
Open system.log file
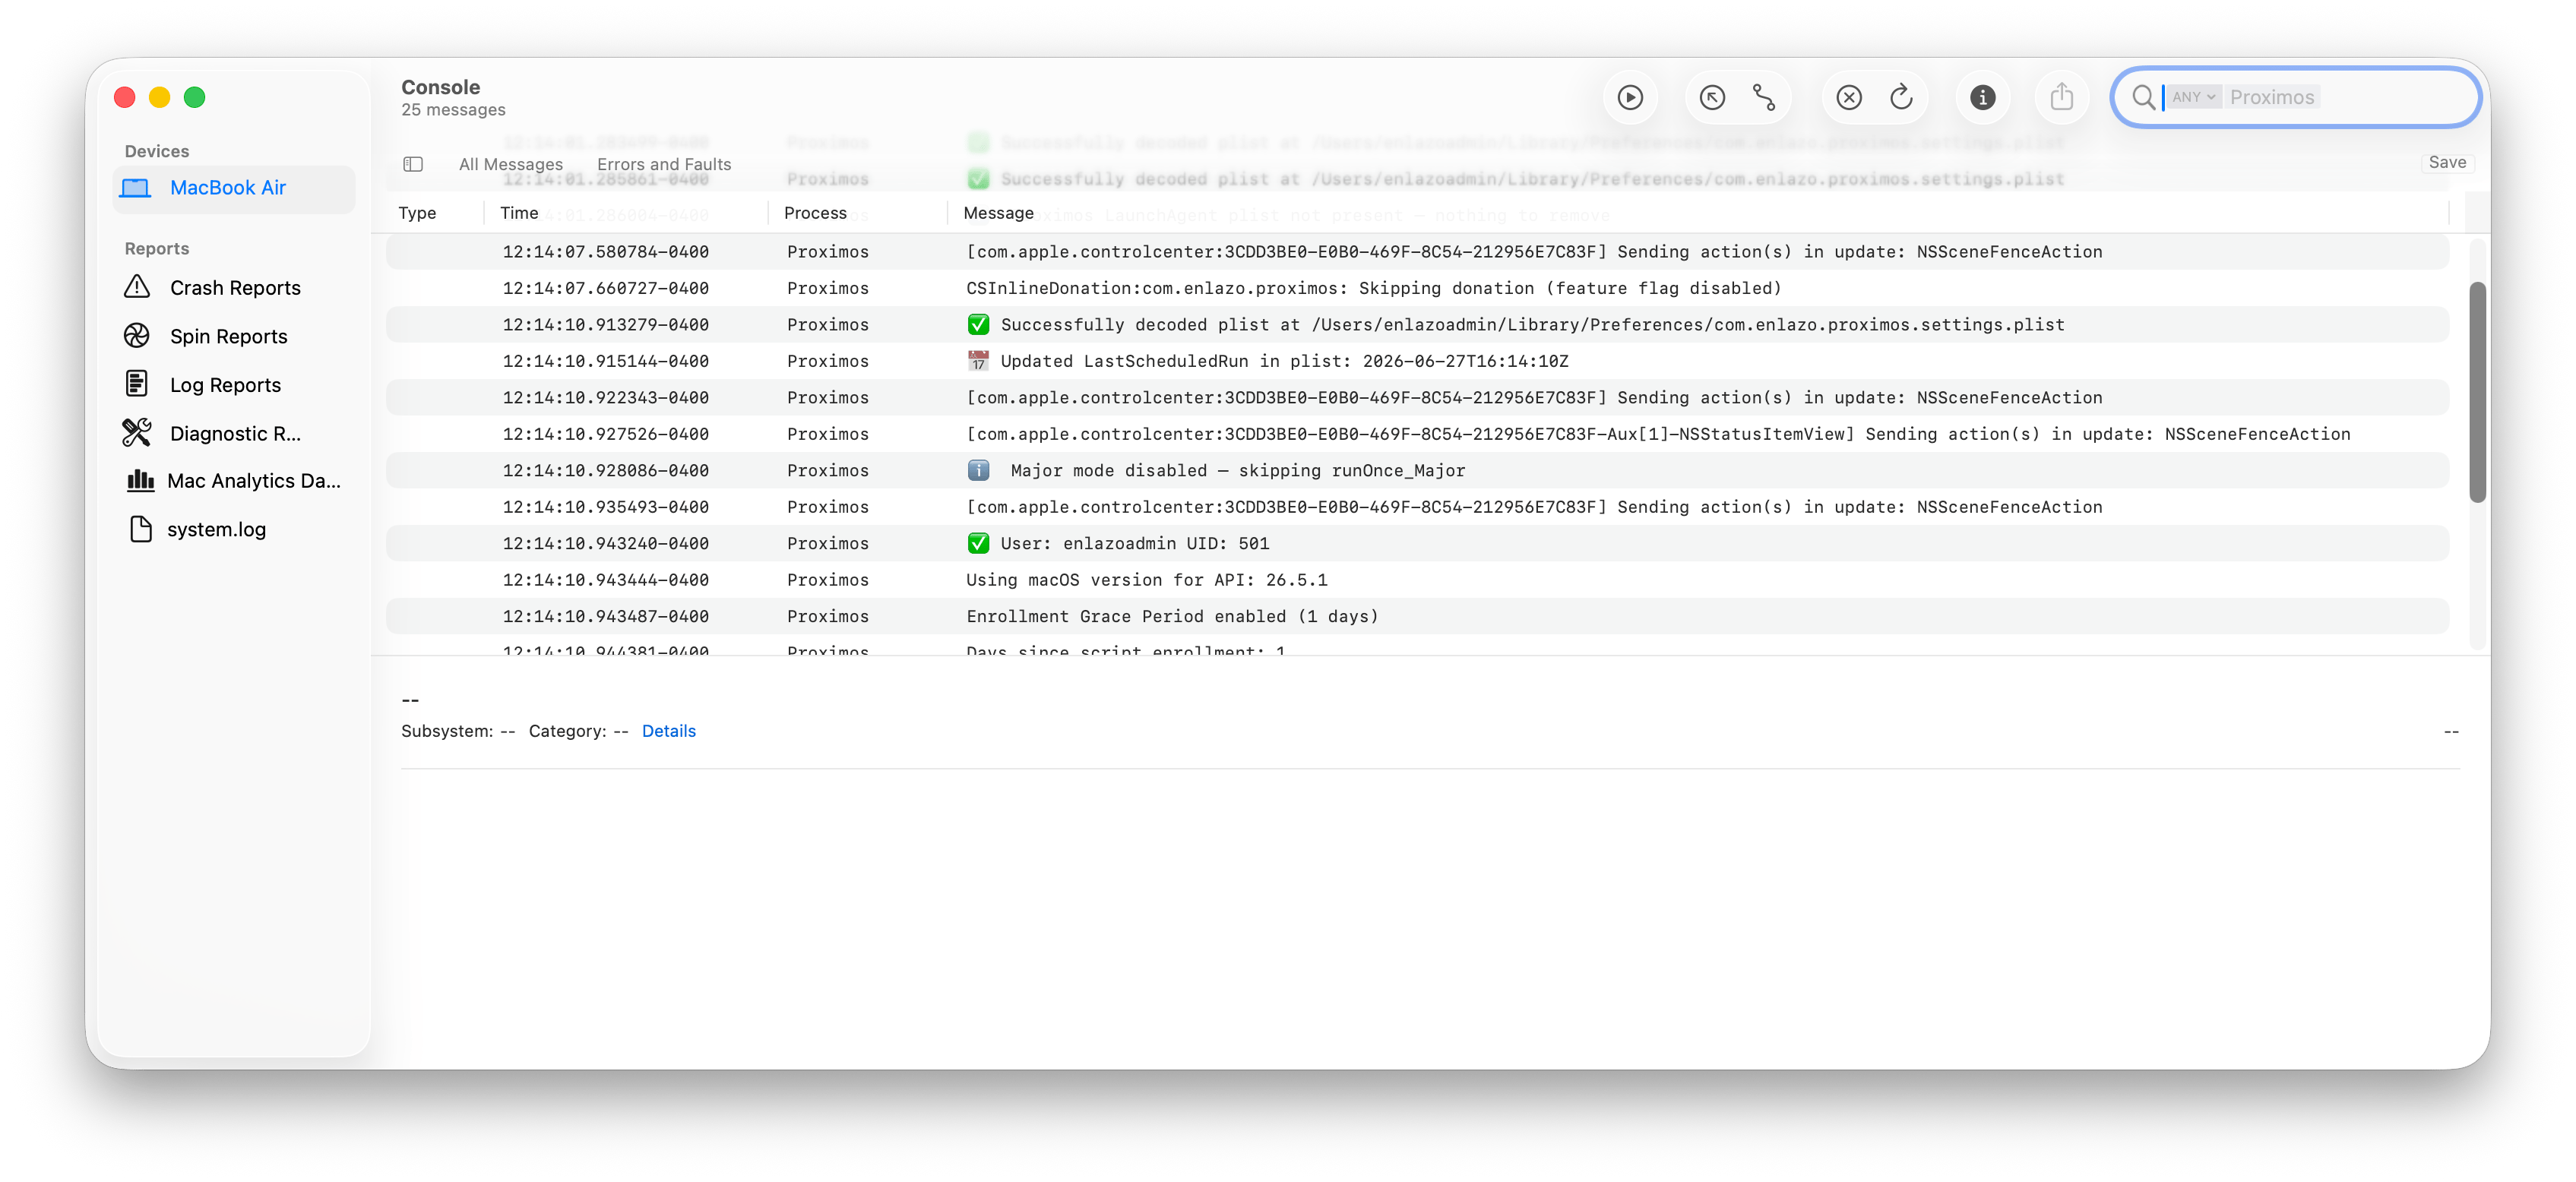pos(235,529)
